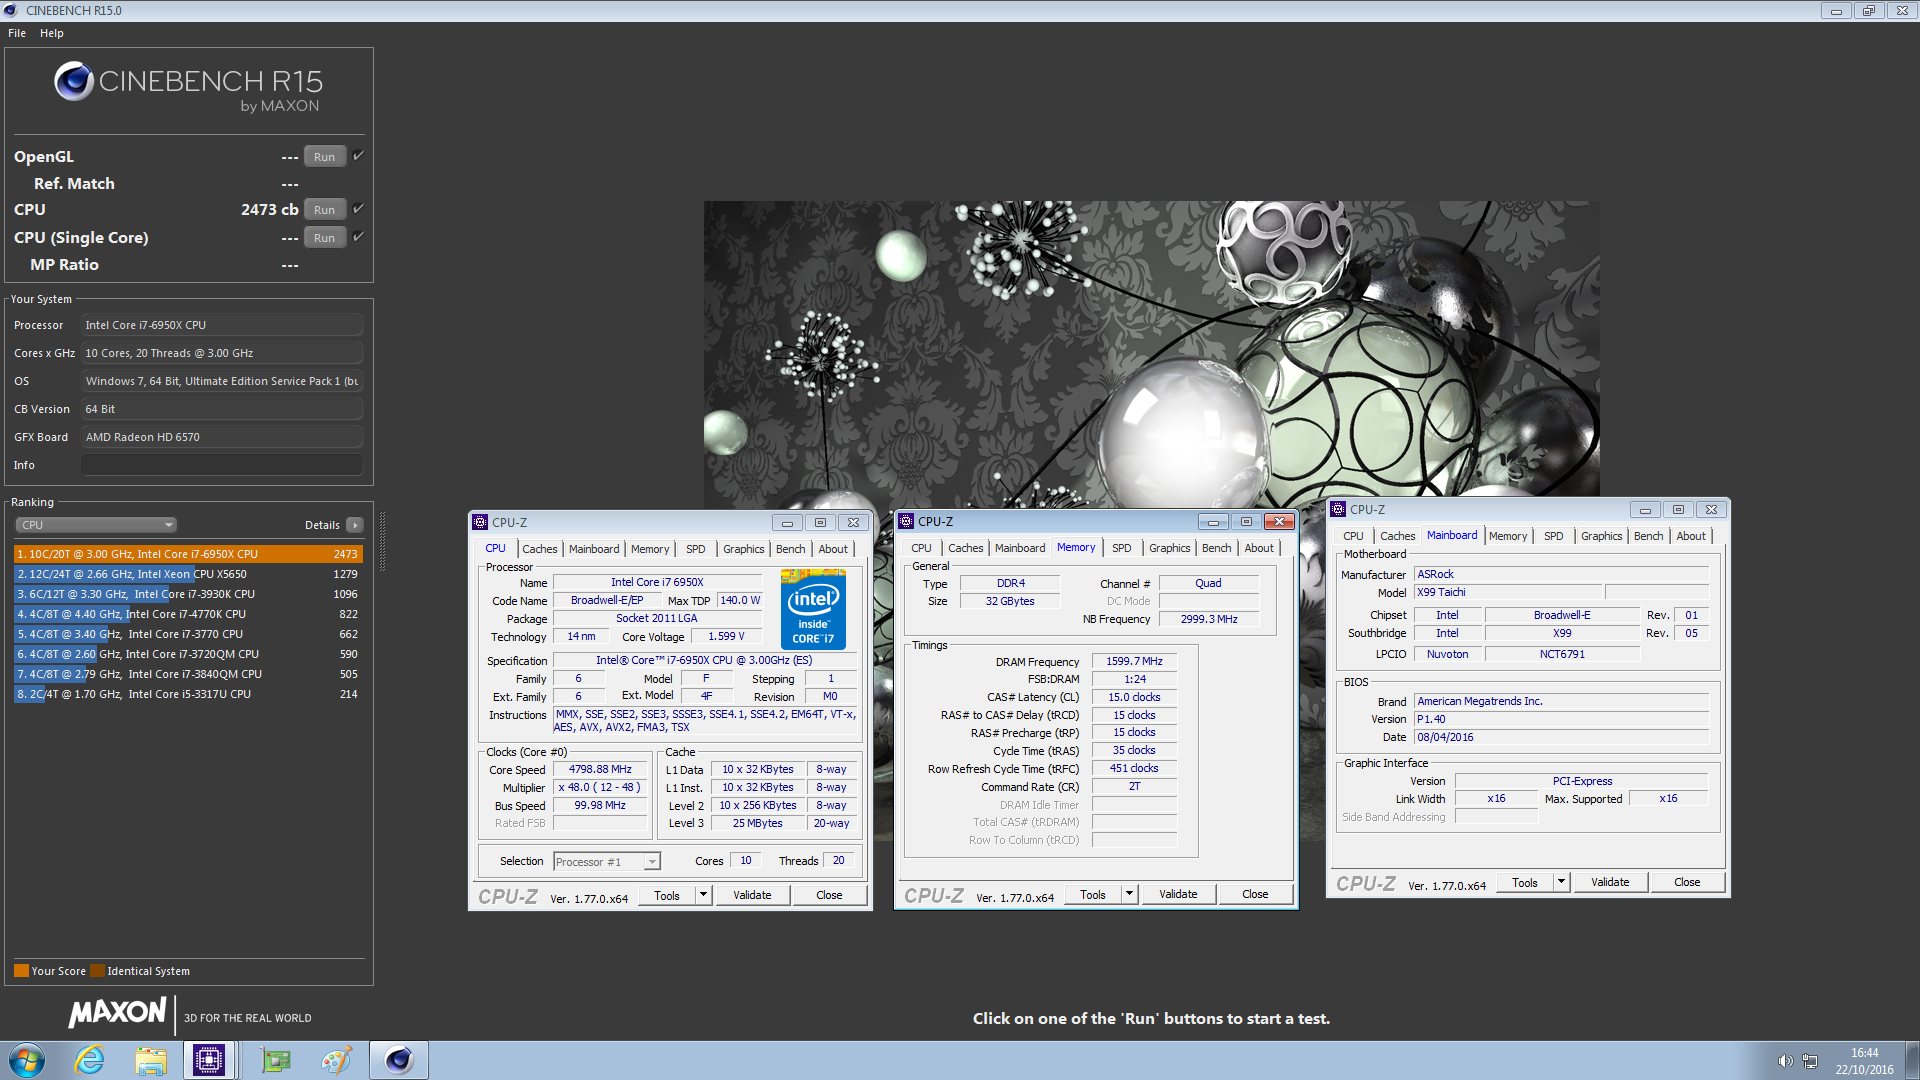Open Tools dropdown arrow in first CPU-Z
The image size is (1920, 1080).
[703, 895]
